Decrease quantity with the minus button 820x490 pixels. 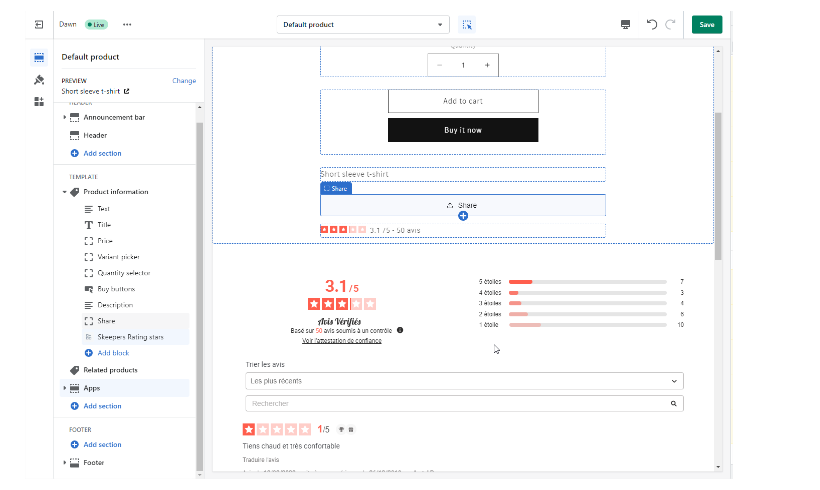click(439, 65)
